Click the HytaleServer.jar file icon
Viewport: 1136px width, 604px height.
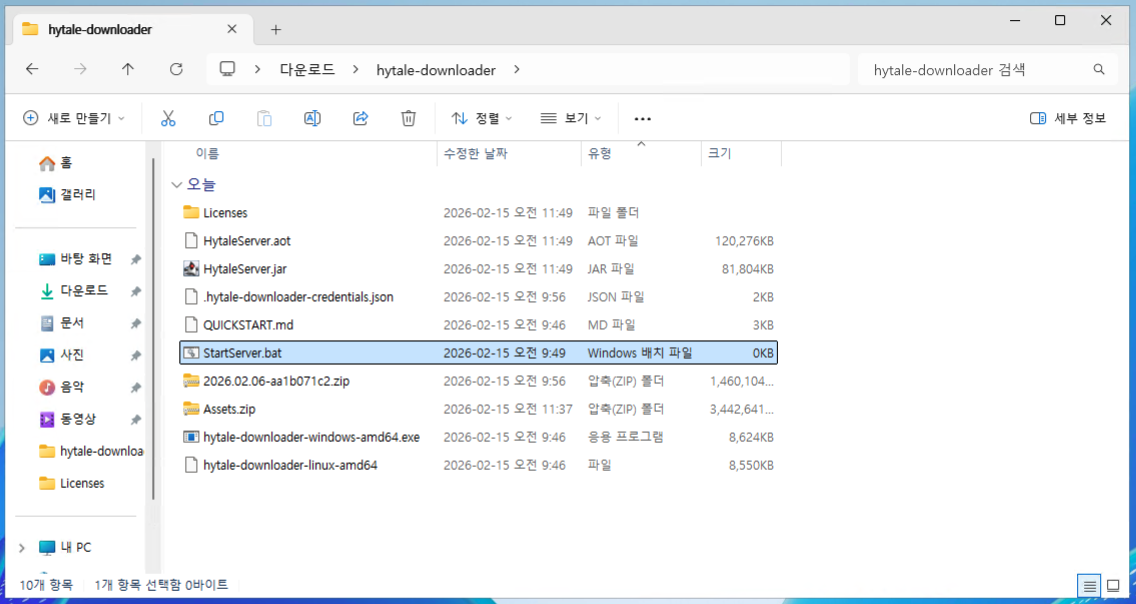coord(191,269)
